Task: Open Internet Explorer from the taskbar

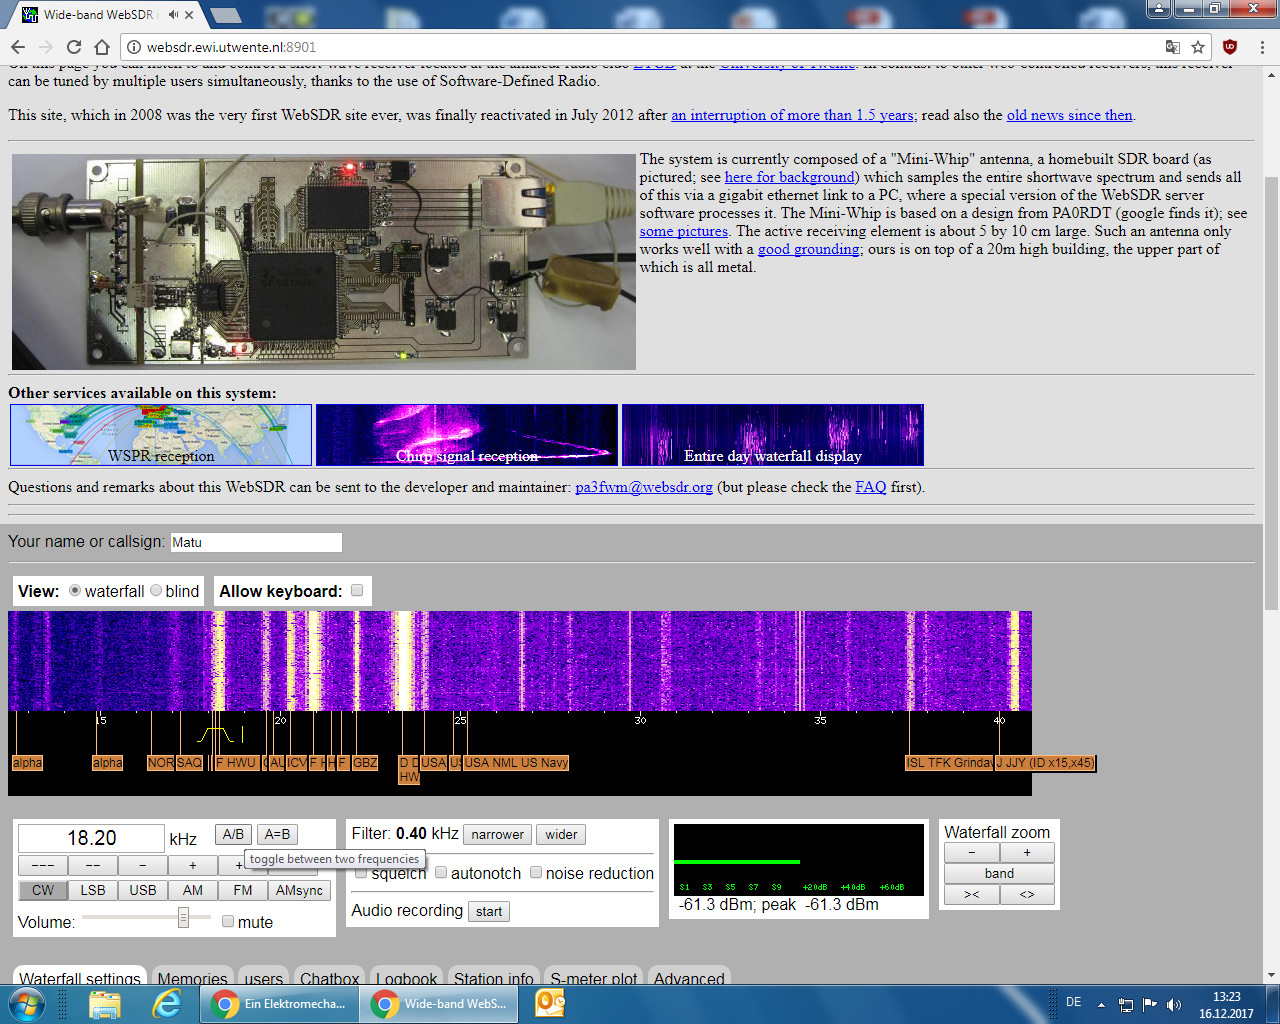Action: click(x=167, y=1003)
